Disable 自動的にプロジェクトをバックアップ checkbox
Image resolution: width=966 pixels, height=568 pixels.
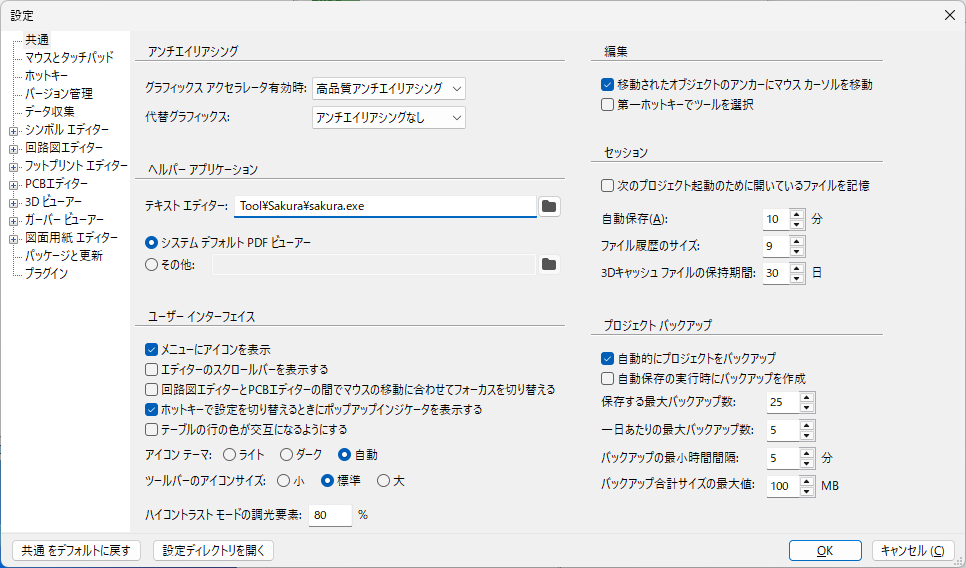tap(607, 358)
